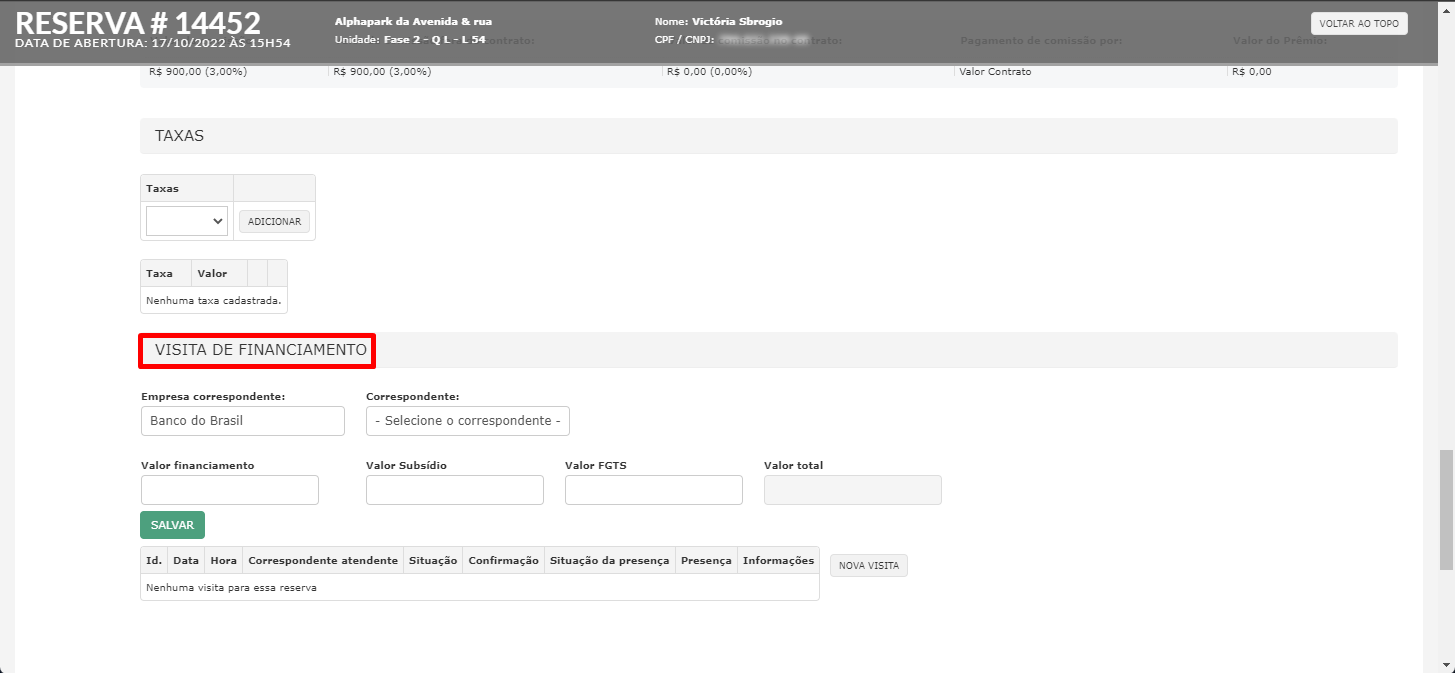Screen dimensions: 1455x673
Task: Click the Nenhuma visita para essa reserva text
Action: (231, 588)
